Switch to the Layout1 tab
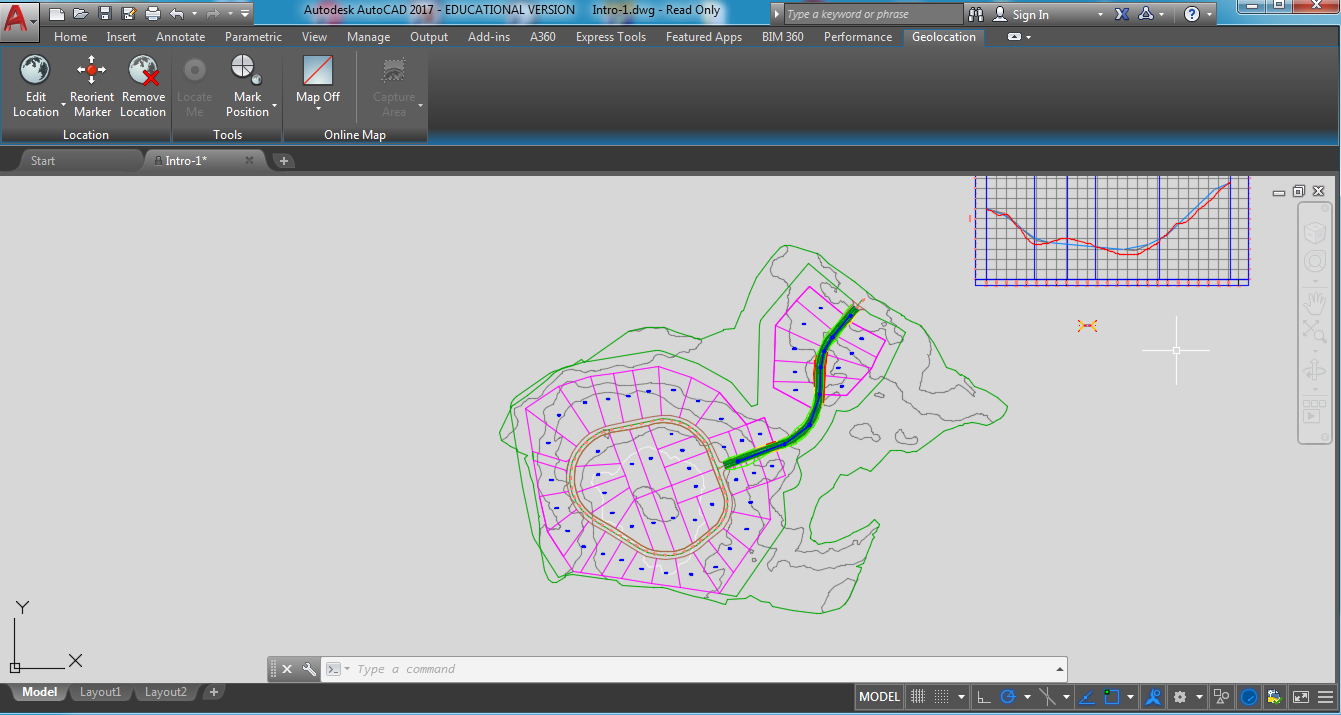This screenshot has height=715, width=1341. coord(100,692)
